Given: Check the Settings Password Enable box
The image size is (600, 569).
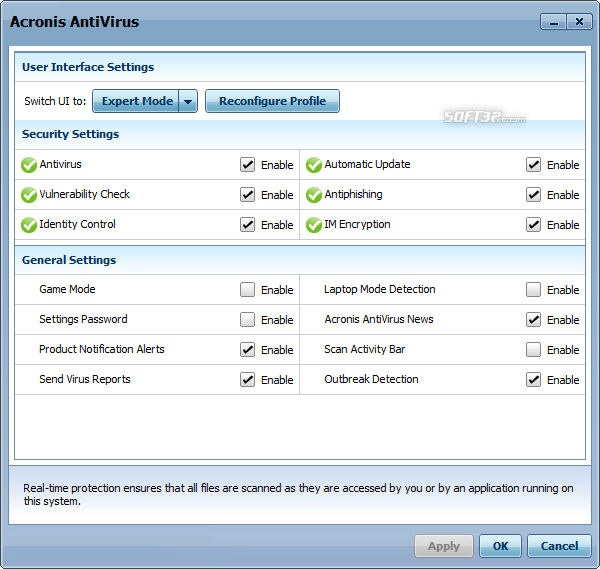Looking at the screenshot, I should (248, 320).
